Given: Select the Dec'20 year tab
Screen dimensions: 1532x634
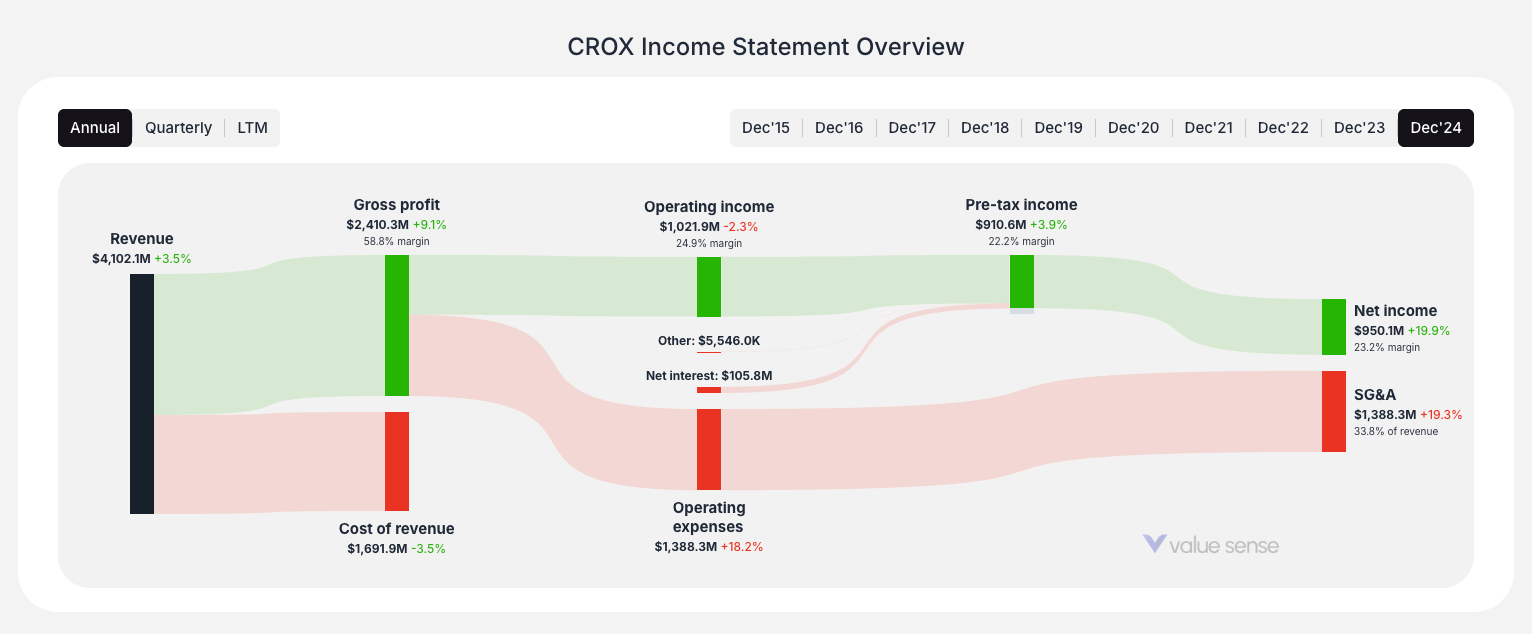Looking at the screenshot, I should [1134, 128].
